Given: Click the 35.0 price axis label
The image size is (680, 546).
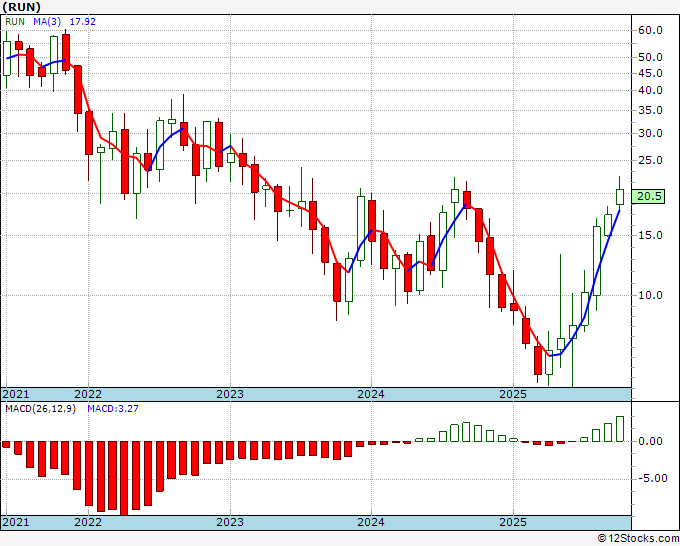Looking at the screenshot, I should coord(651,111).
